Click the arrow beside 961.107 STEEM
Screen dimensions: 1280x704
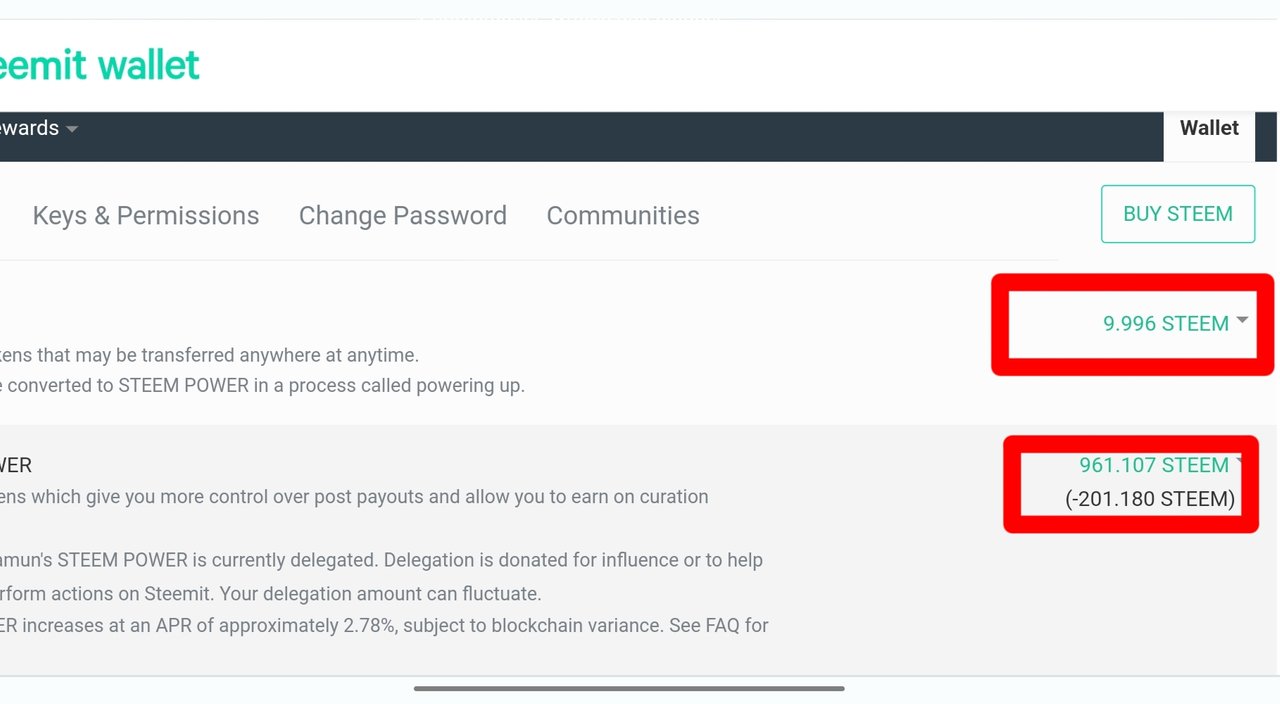tap(1240, 461)
